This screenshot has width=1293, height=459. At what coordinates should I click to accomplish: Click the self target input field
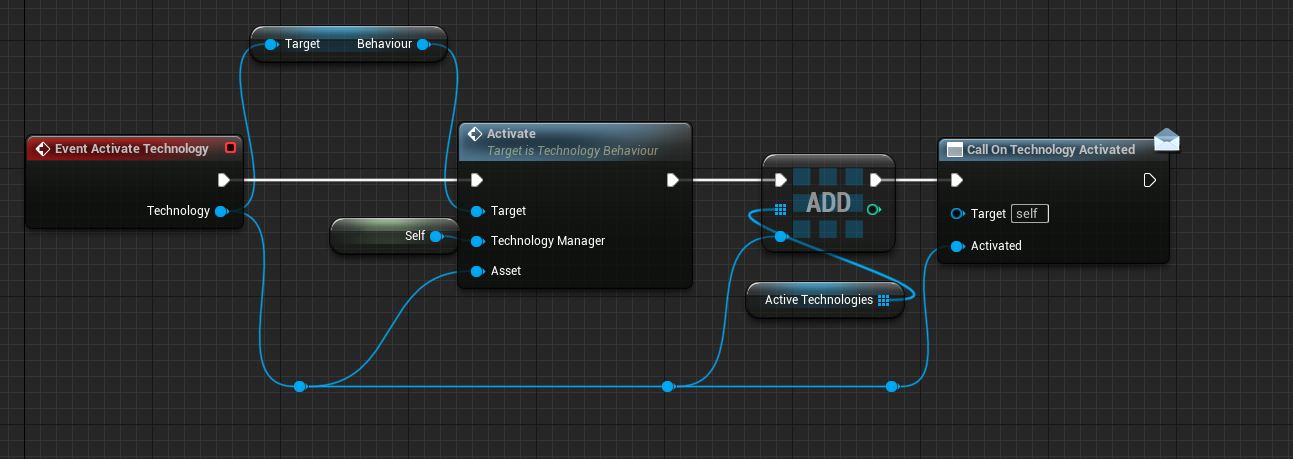click(x=1029, y=214)
